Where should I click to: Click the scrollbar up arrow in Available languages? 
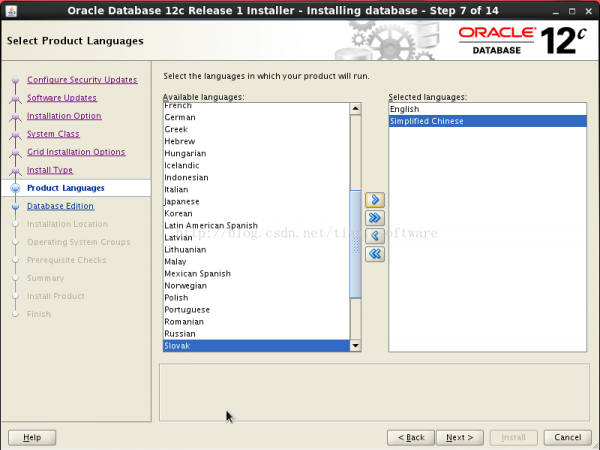tap(355, 109)
